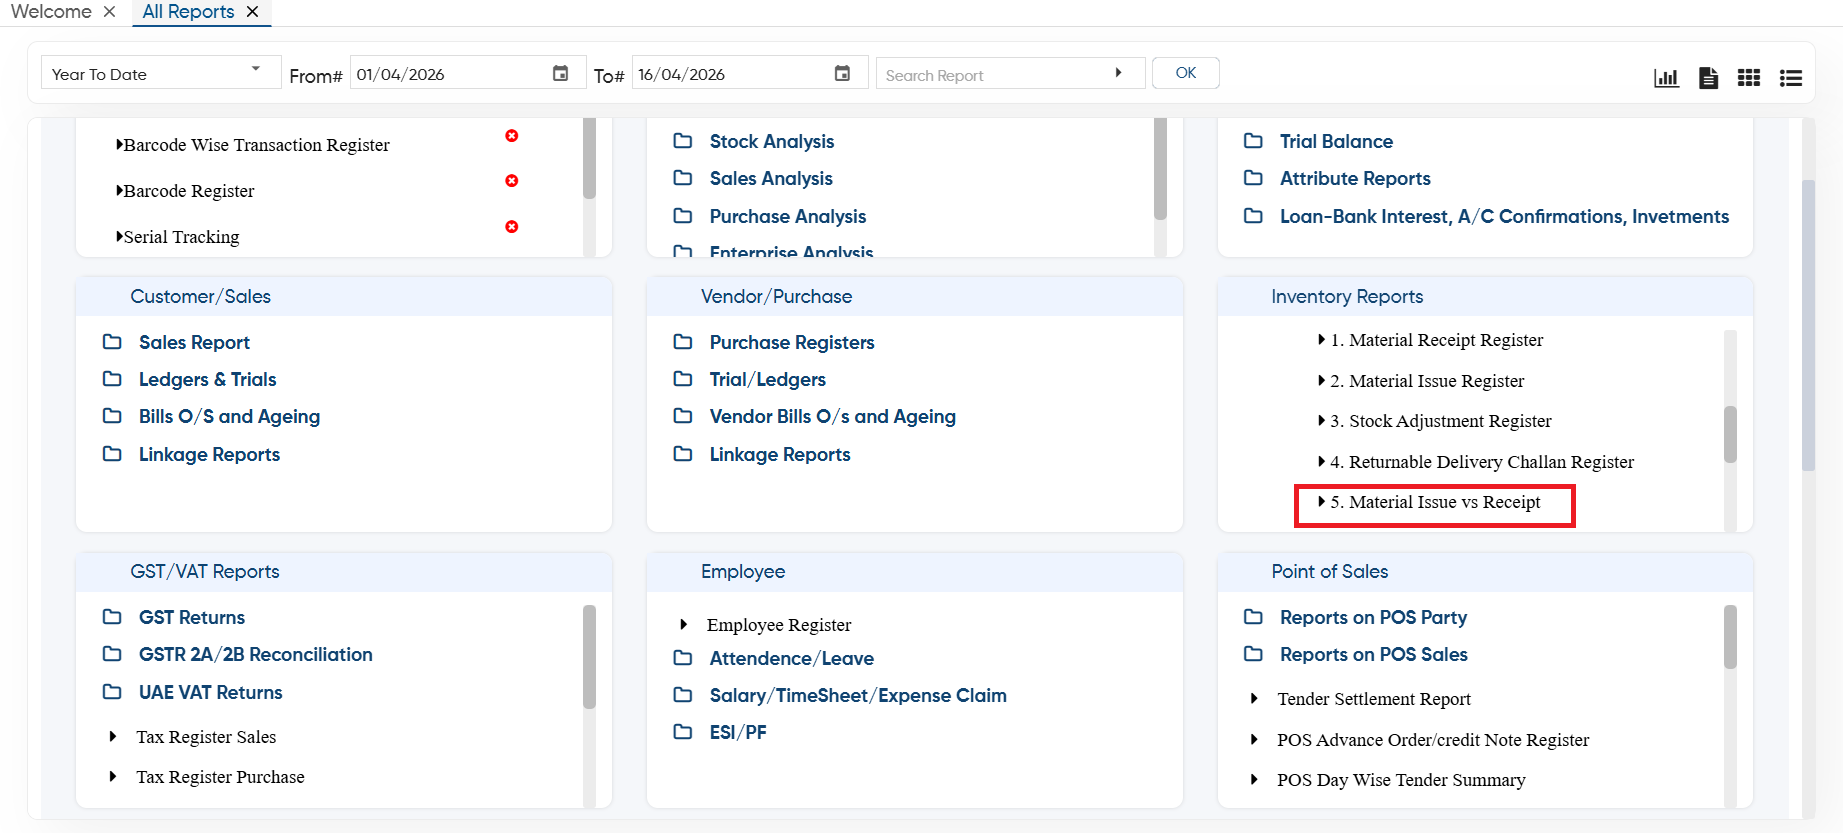1844x838 pixels.
Task: Open Attribute Reports folder
Action: (1355, 179)
